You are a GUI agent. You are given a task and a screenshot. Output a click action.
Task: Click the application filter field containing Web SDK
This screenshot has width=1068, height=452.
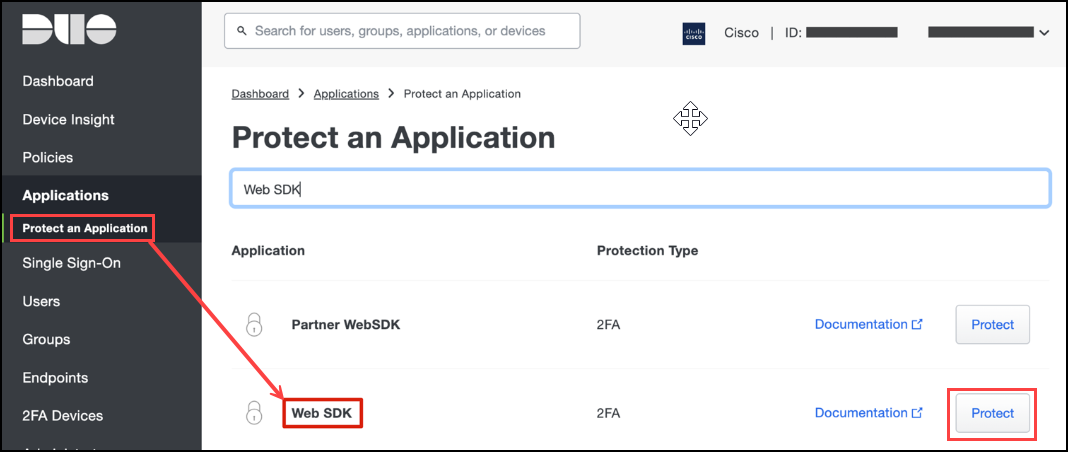pyautogui.click(x=640, y=189)
